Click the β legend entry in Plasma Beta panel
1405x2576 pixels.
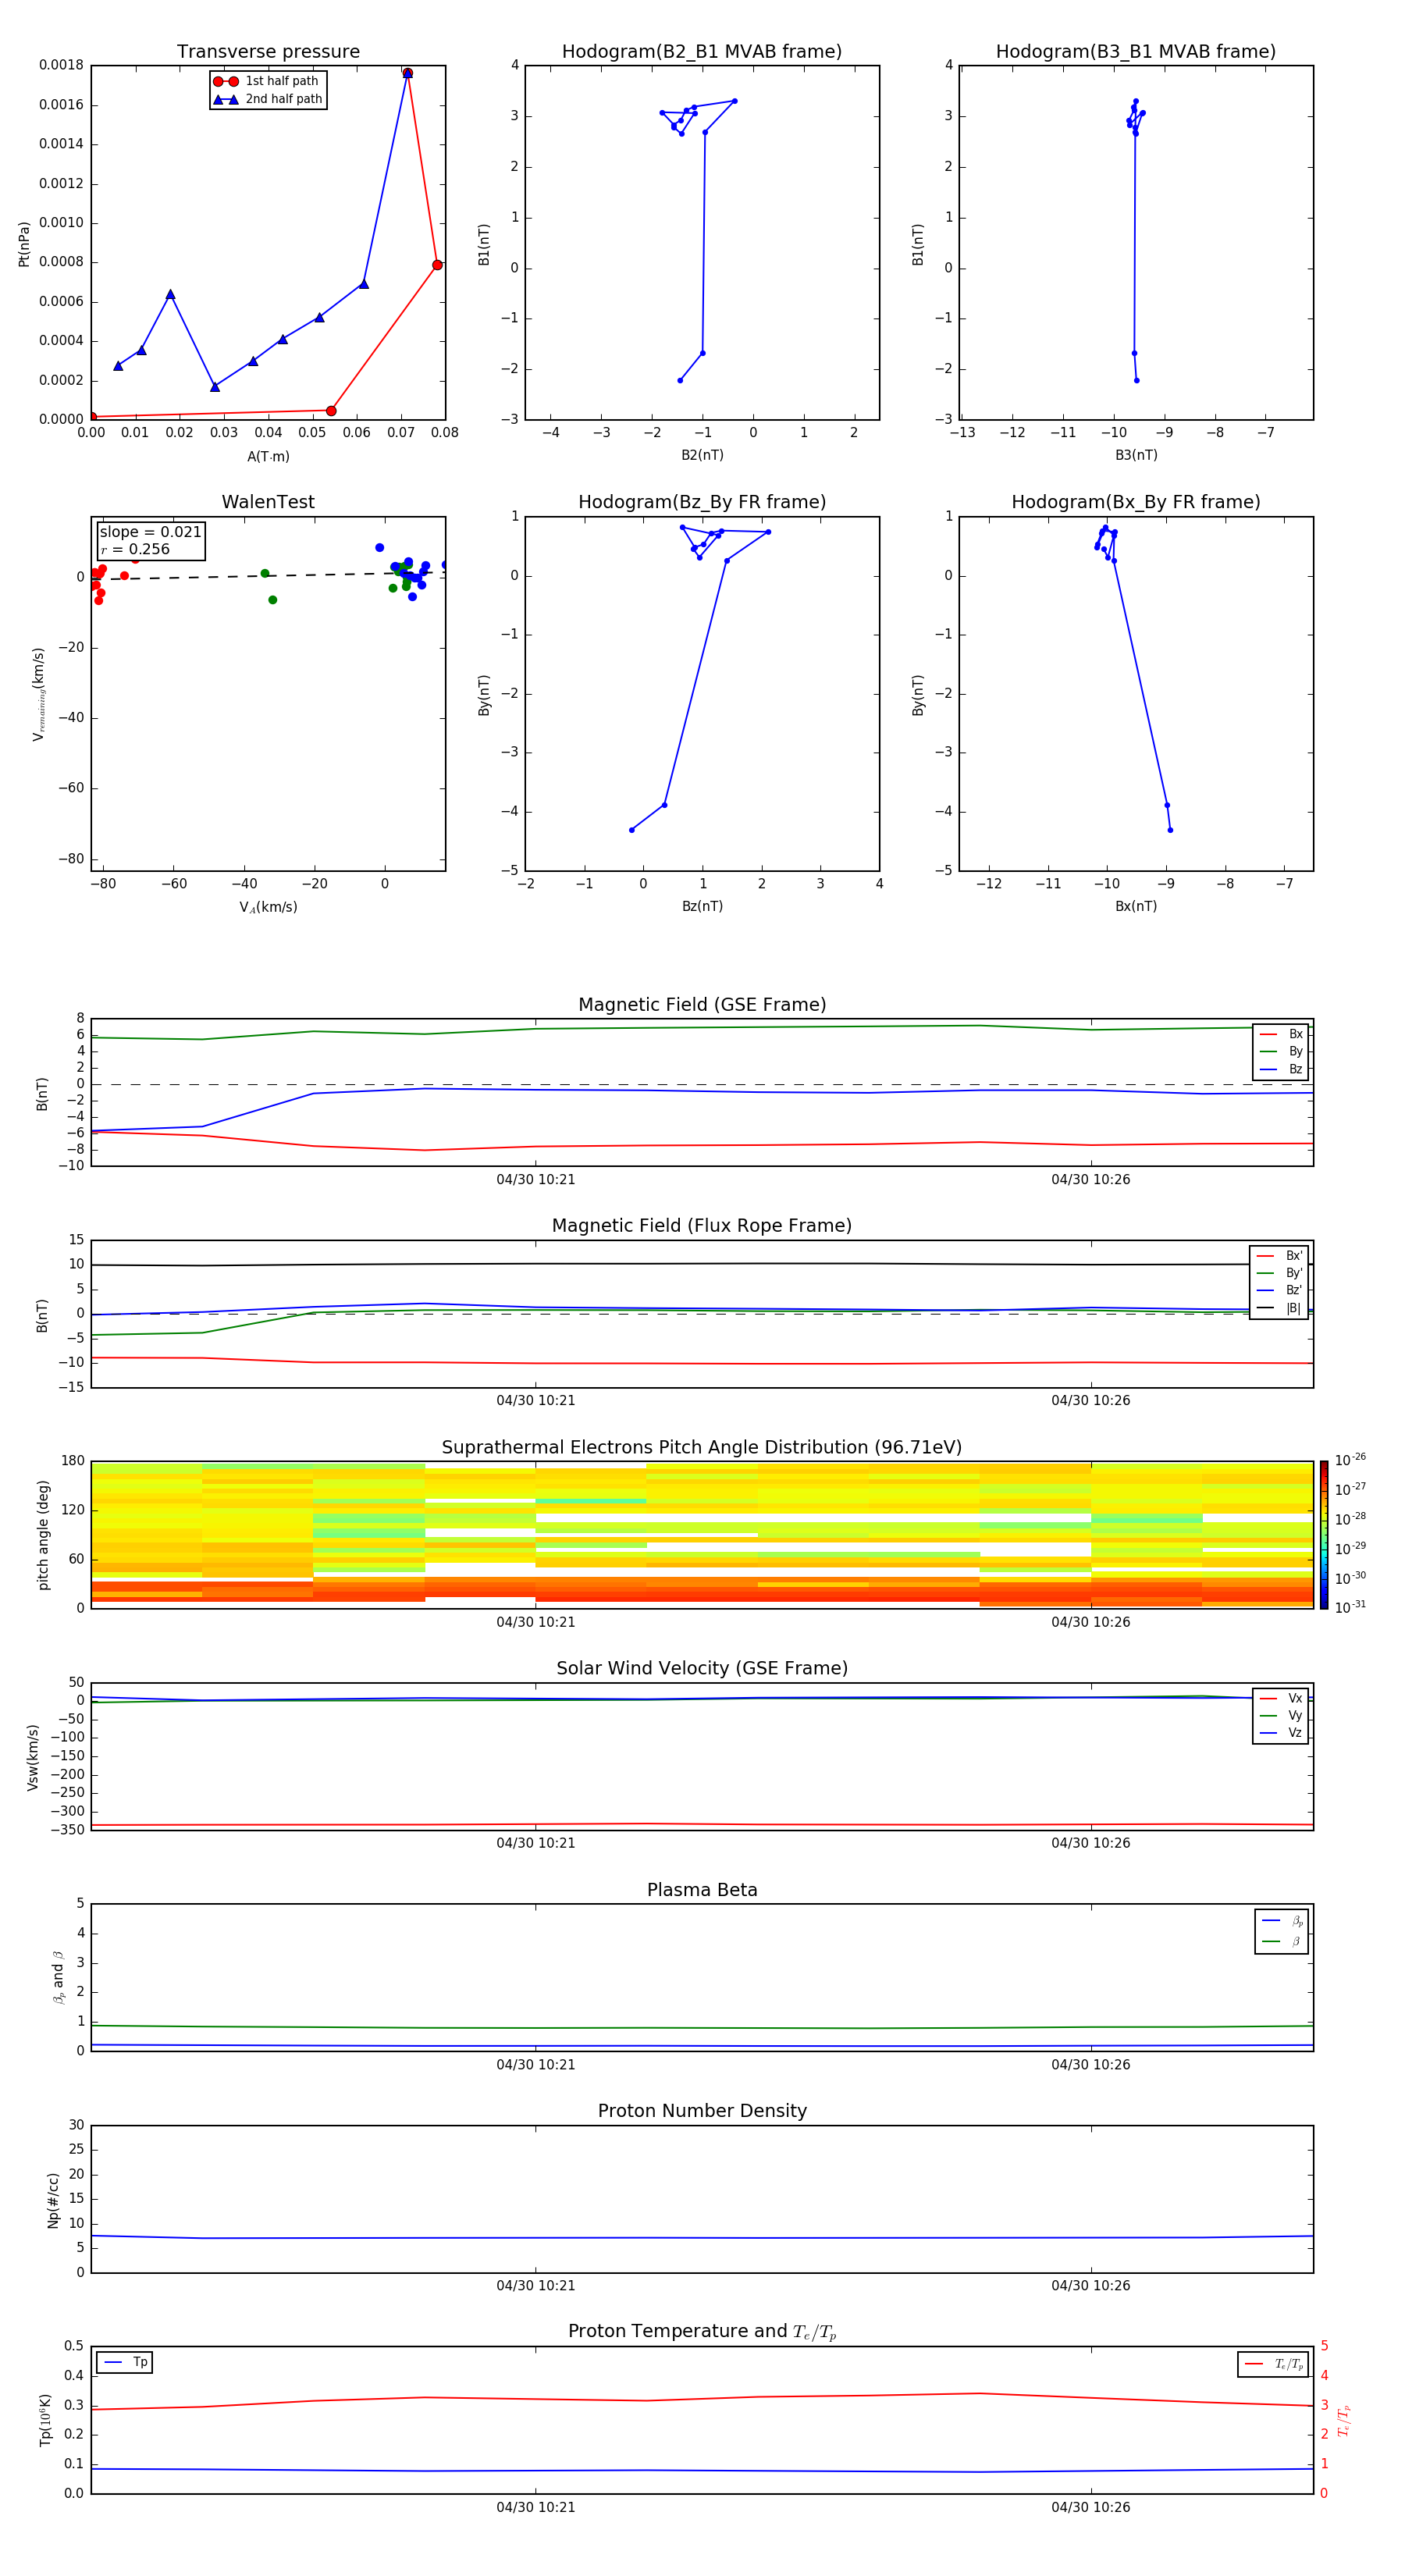click(x=1282, y=1941)
